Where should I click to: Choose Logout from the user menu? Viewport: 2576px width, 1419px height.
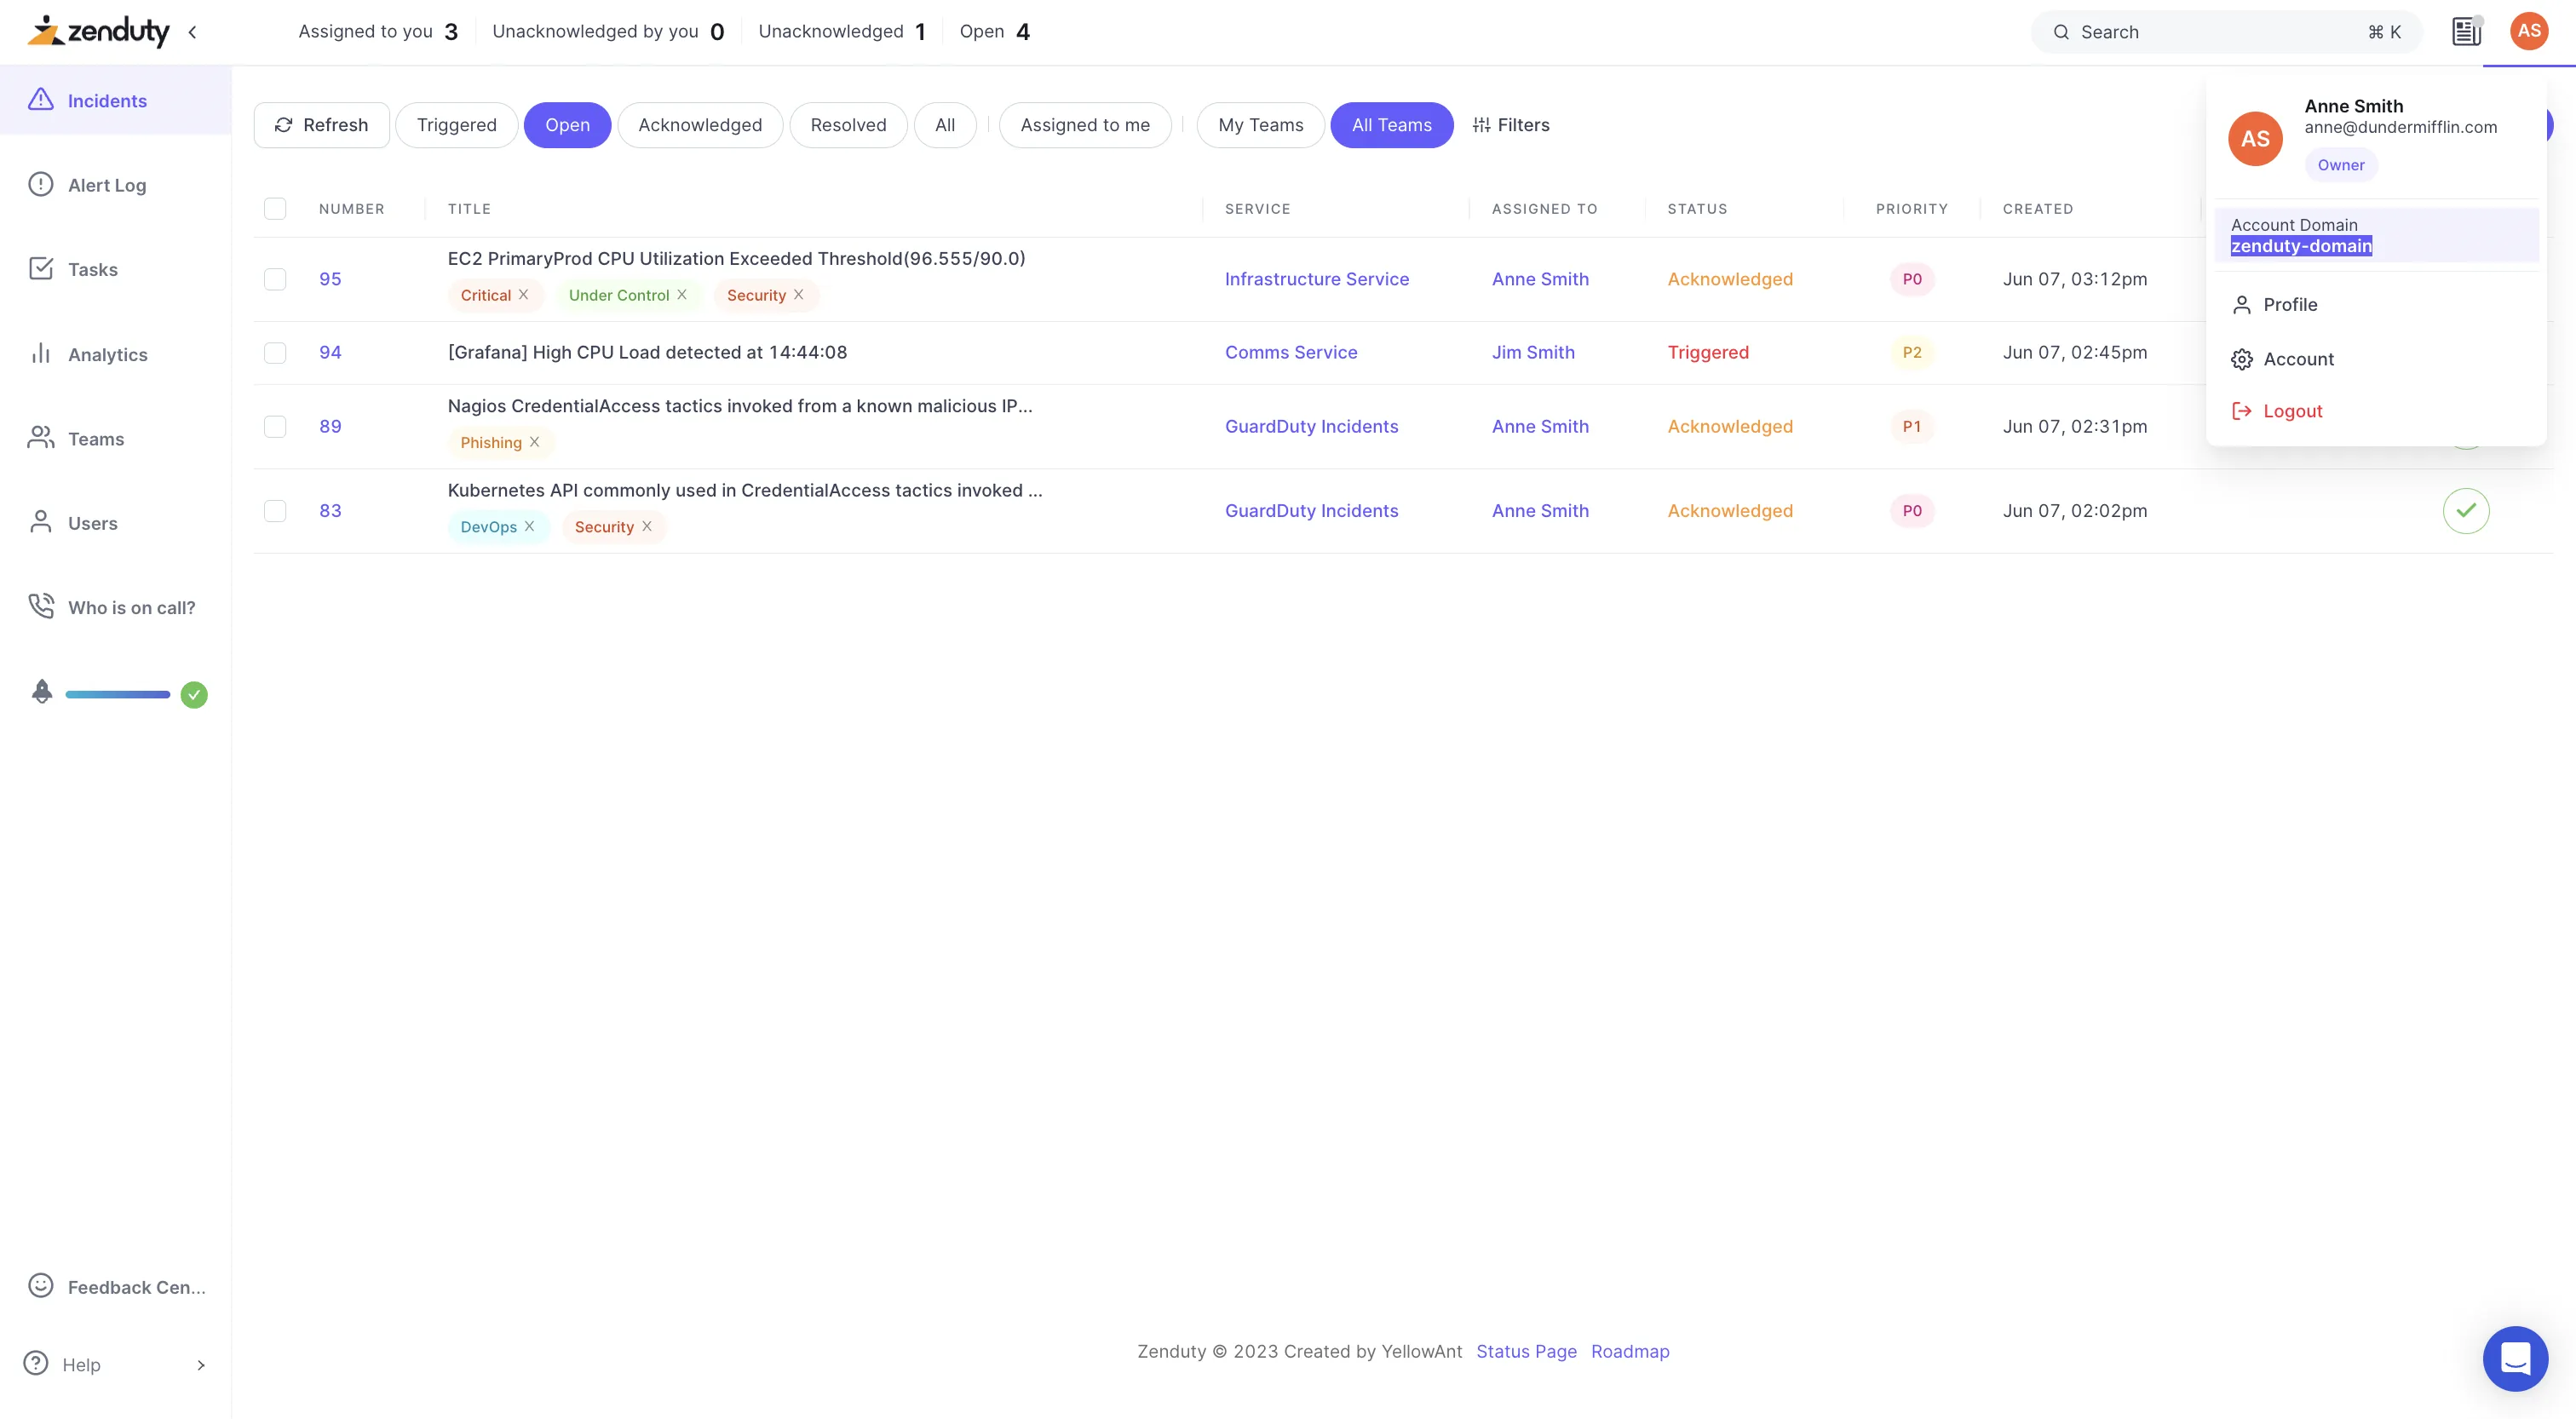point(2292,411)
